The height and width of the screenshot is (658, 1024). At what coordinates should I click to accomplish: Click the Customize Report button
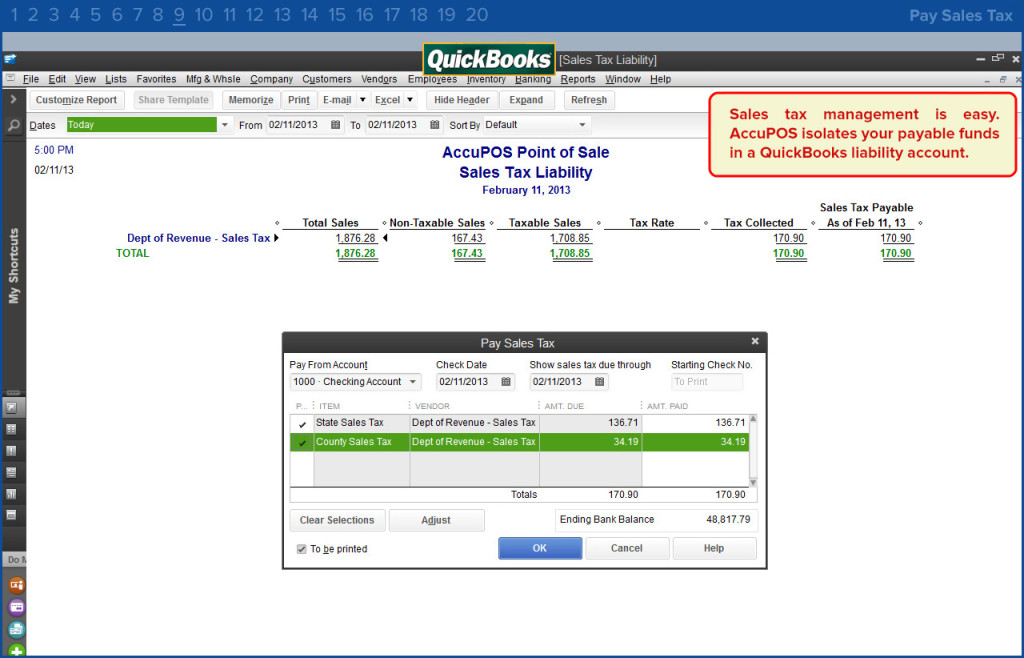[76, 100]
